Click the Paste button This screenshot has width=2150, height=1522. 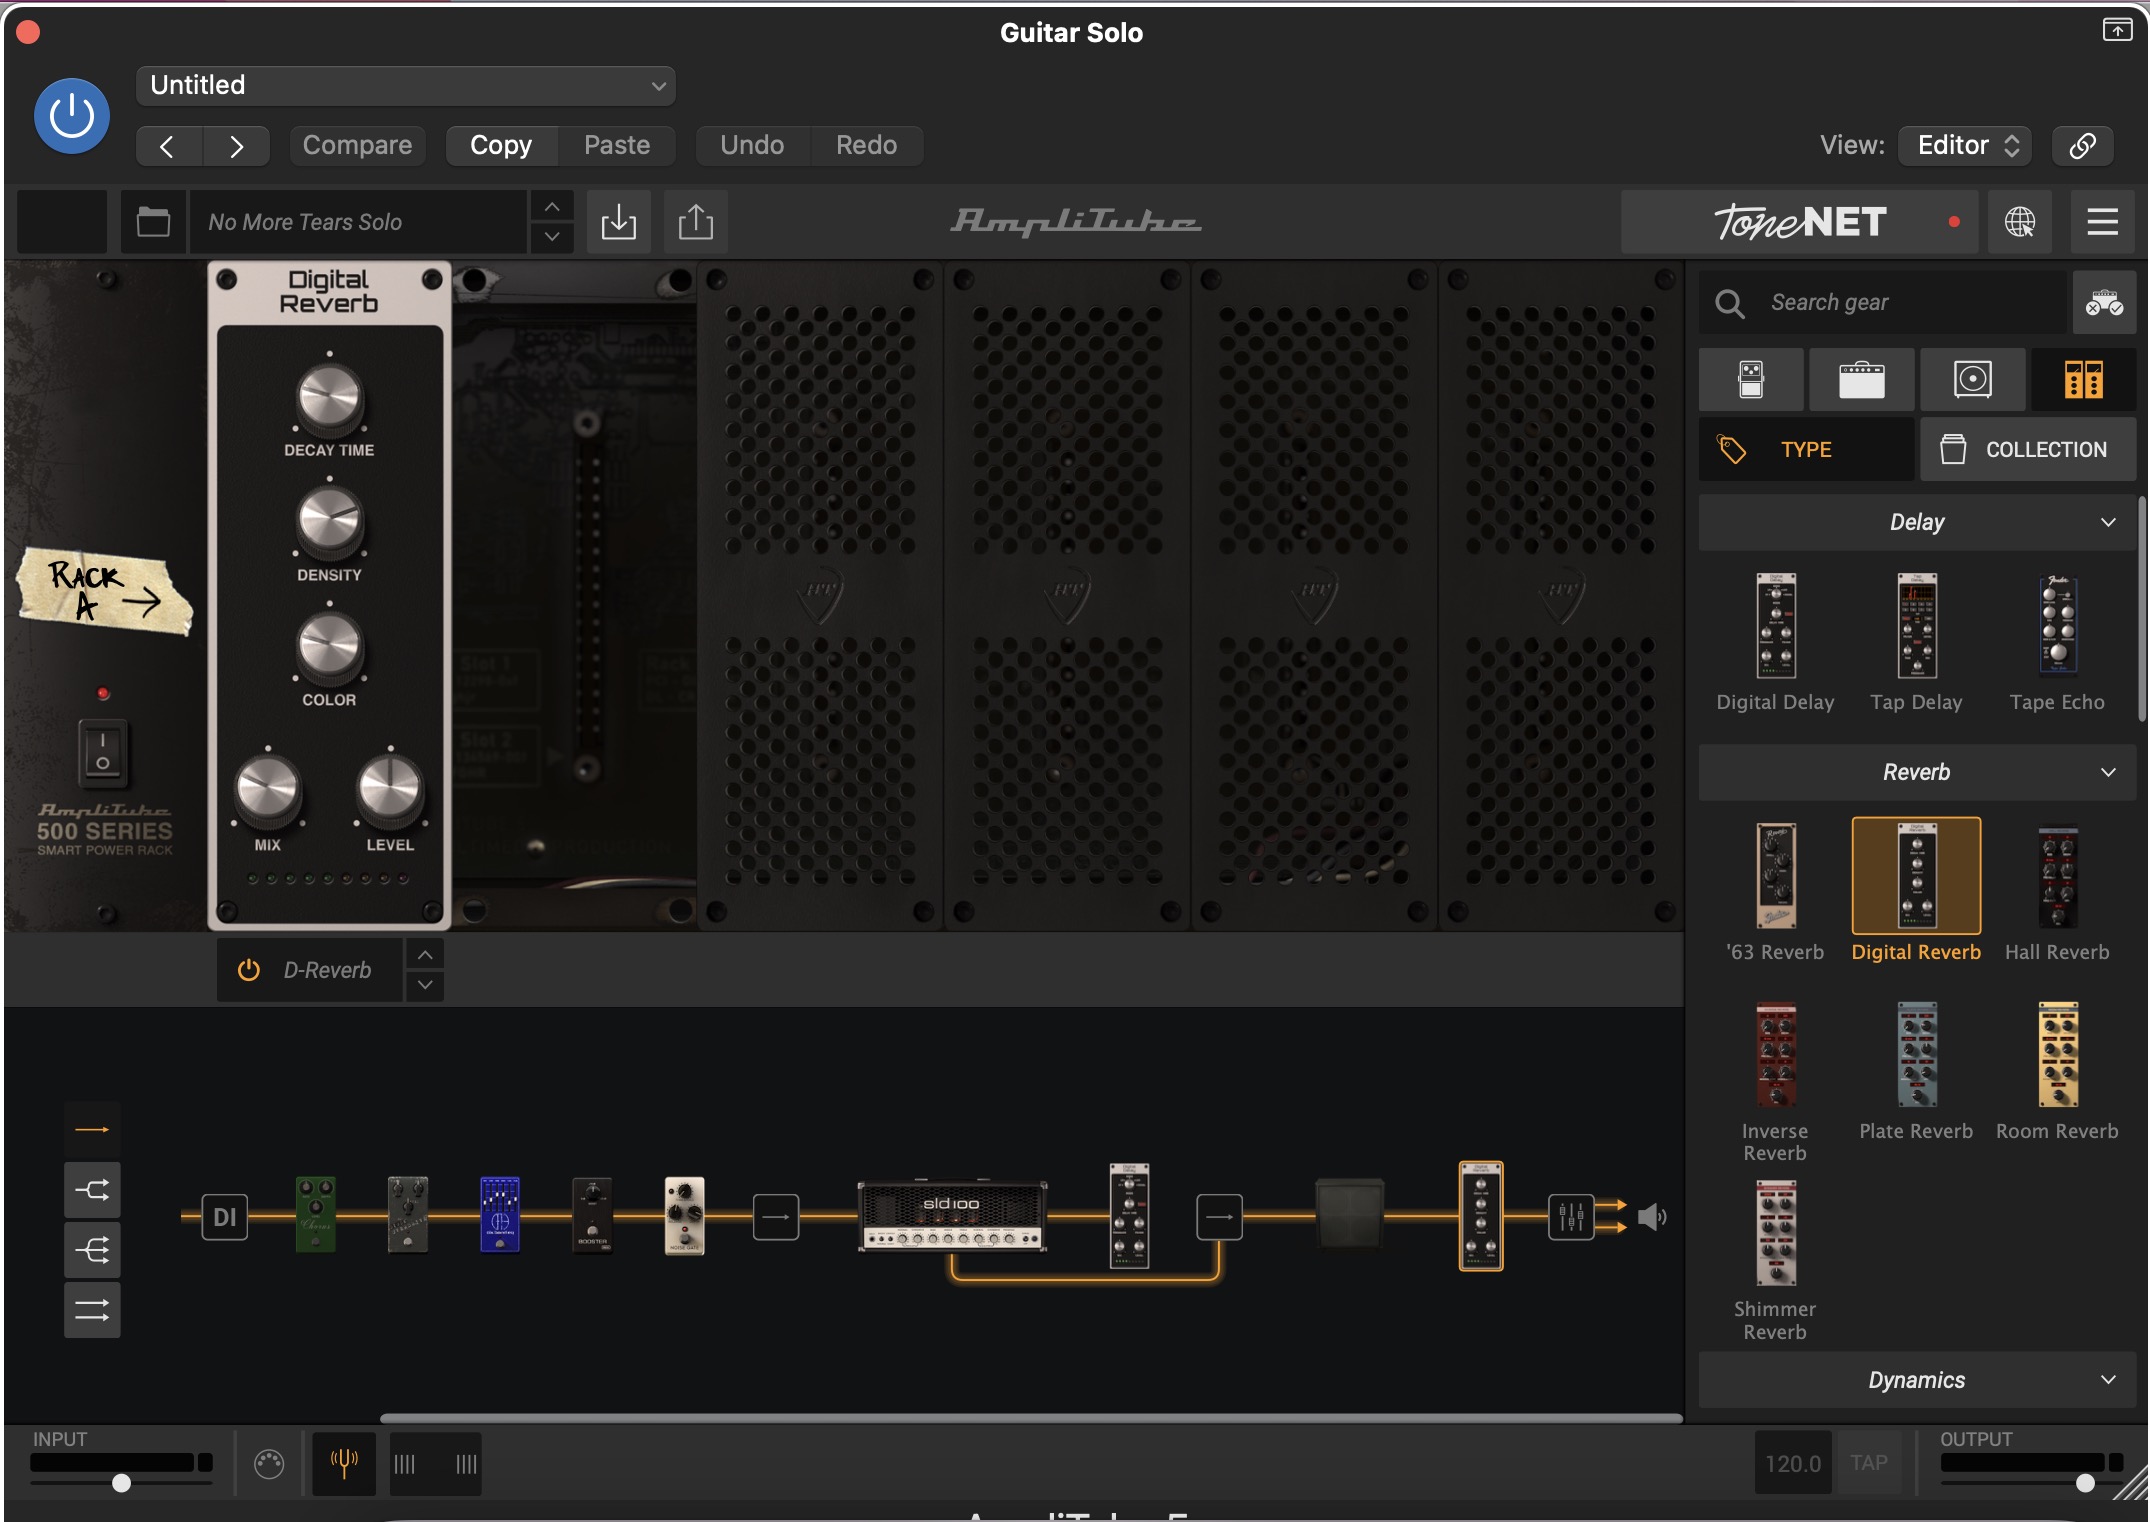(x=617, y=145)
